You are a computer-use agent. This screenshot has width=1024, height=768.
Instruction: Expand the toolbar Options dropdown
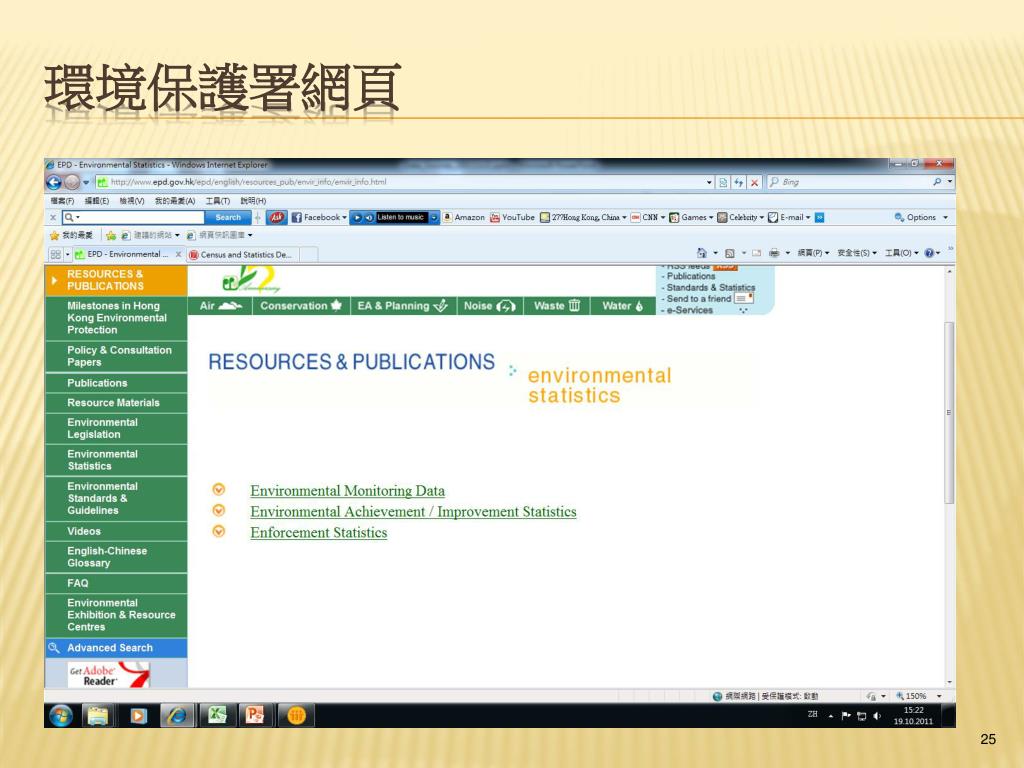(921, 217)
